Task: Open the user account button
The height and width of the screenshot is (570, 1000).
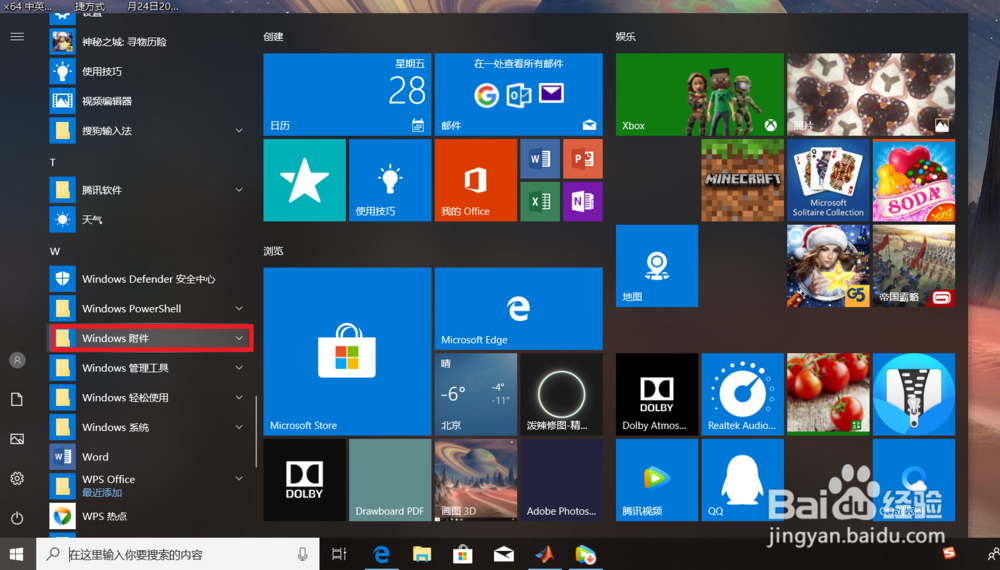Action: pyautogui.click(x=17, y=360)
